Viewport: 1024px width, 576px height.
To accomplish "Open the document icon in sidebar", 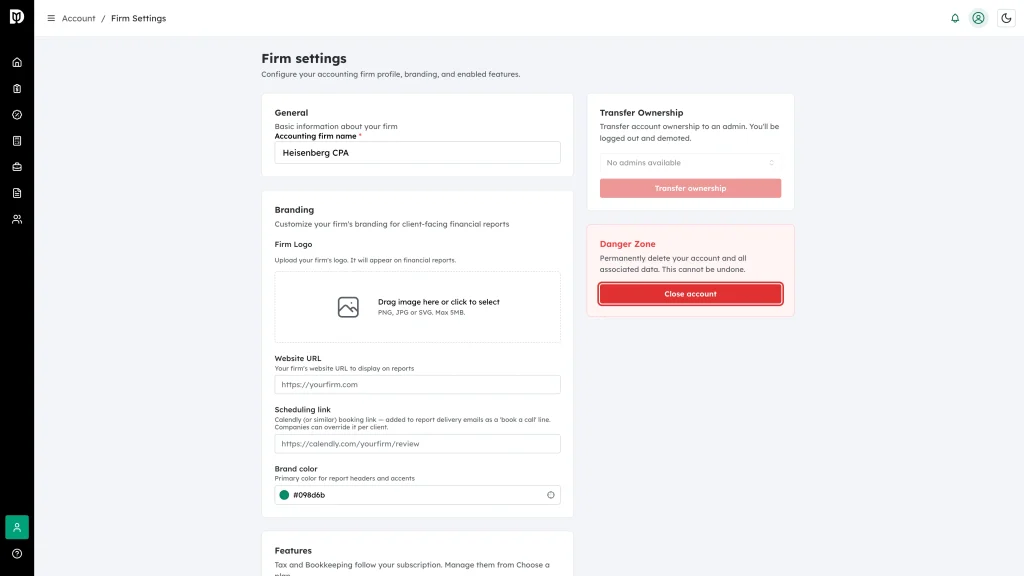I will coord(17,193).
